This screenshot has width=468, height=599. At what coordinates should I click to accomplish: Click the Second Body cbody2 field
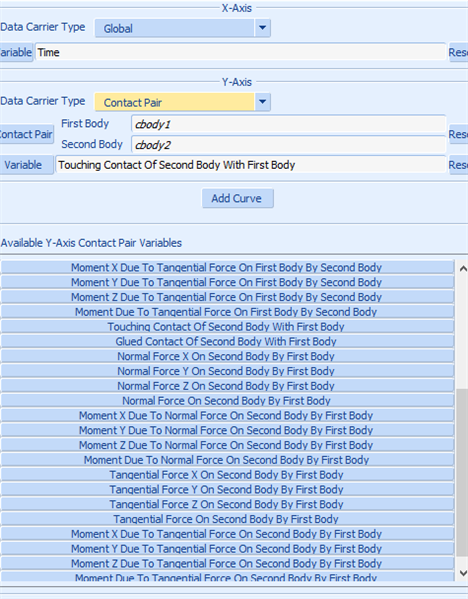[x=288, y=145]
